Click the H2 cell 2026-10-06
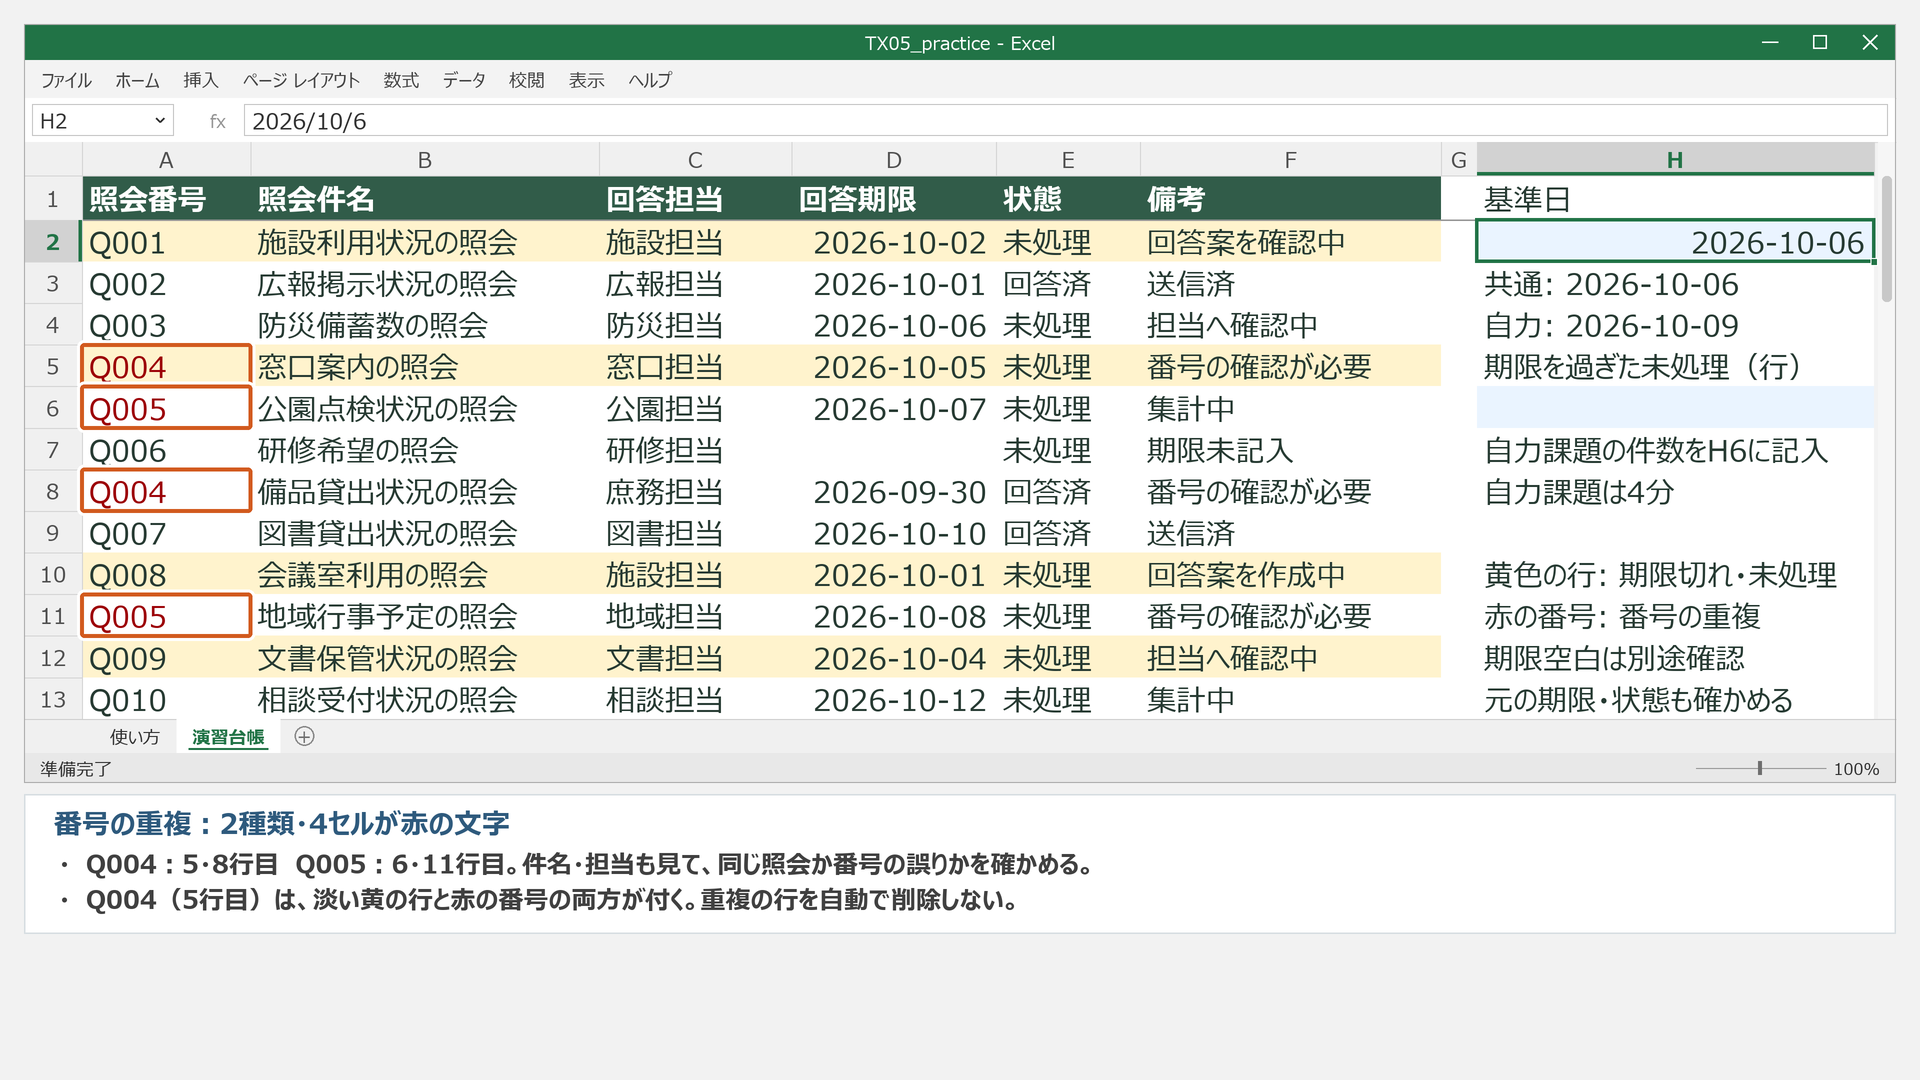The width and height of the screenshot is (1920, 1080). click(1675, 242)
